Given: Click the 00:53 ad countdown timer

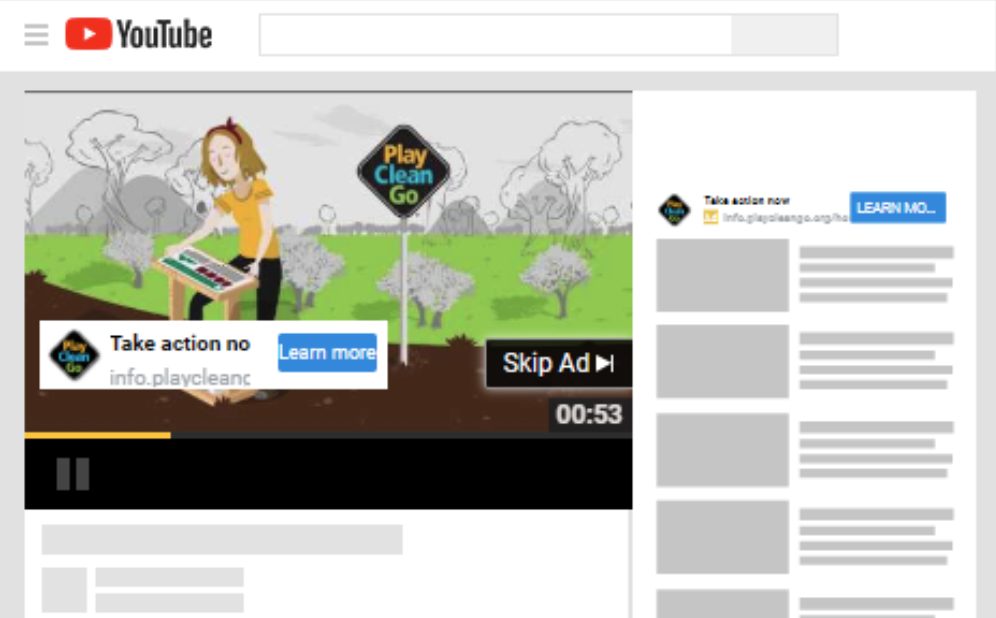Looking at the screenshot, I should (x=589, y=414).
